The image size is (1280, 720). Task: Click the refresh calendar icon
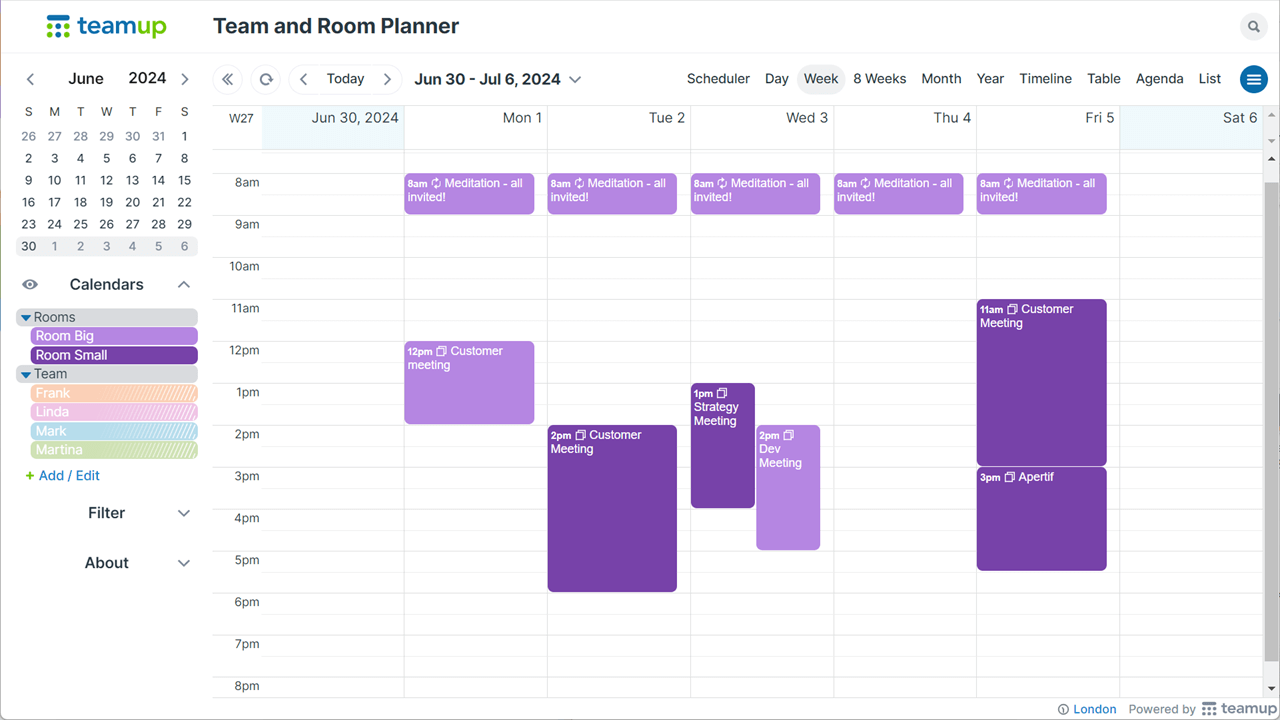point(264,79)
